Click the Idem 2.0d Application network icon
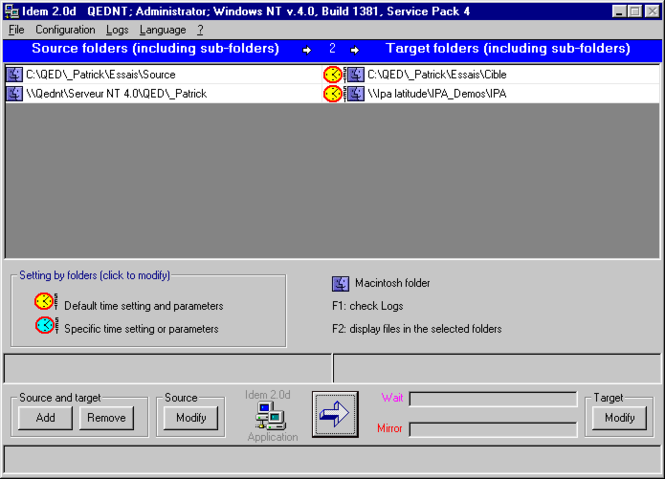The height and width of the screenshot is (479, 665). pyautogui.click(x=270, y=416)
